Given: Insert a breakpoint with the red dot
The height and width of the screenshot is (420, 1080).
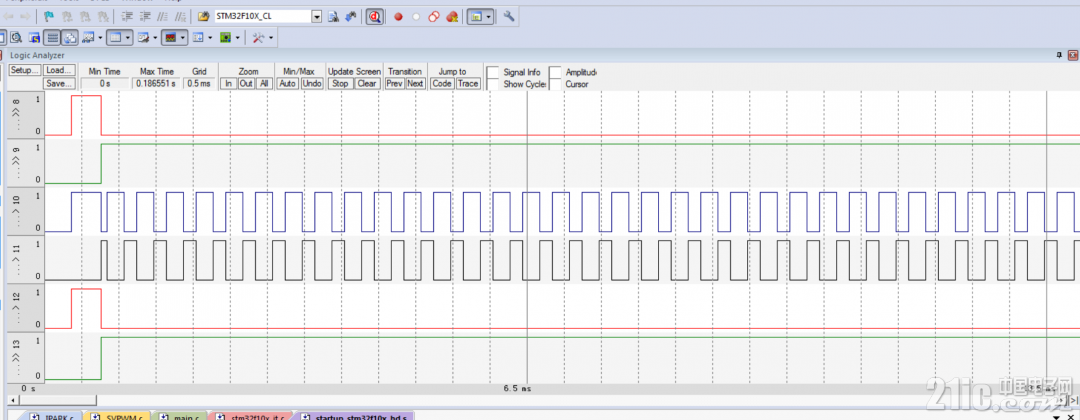Looking at the screenshot, I should [398, 17].
